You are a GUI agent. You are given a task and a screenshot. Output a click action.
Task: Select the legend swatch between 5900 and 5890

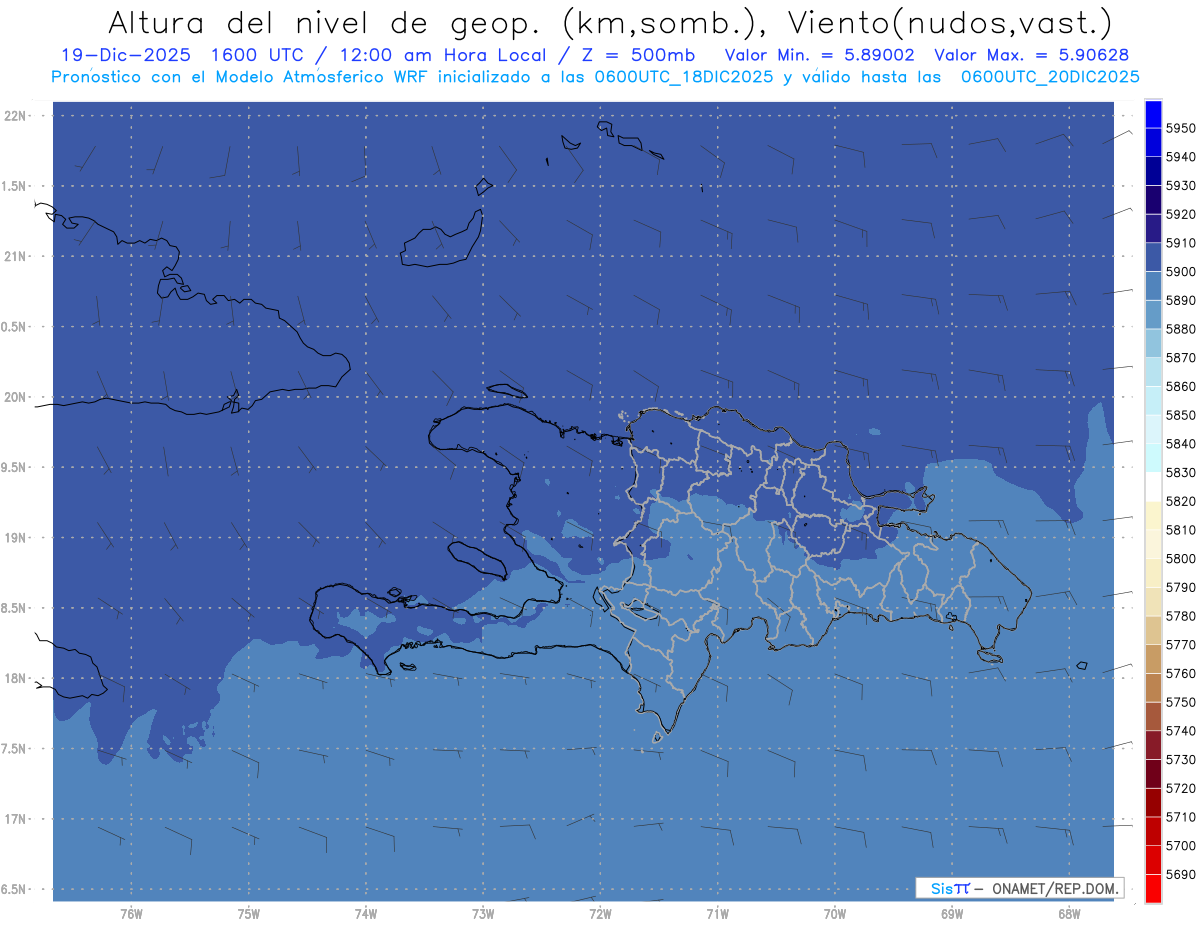point(1153,286)
